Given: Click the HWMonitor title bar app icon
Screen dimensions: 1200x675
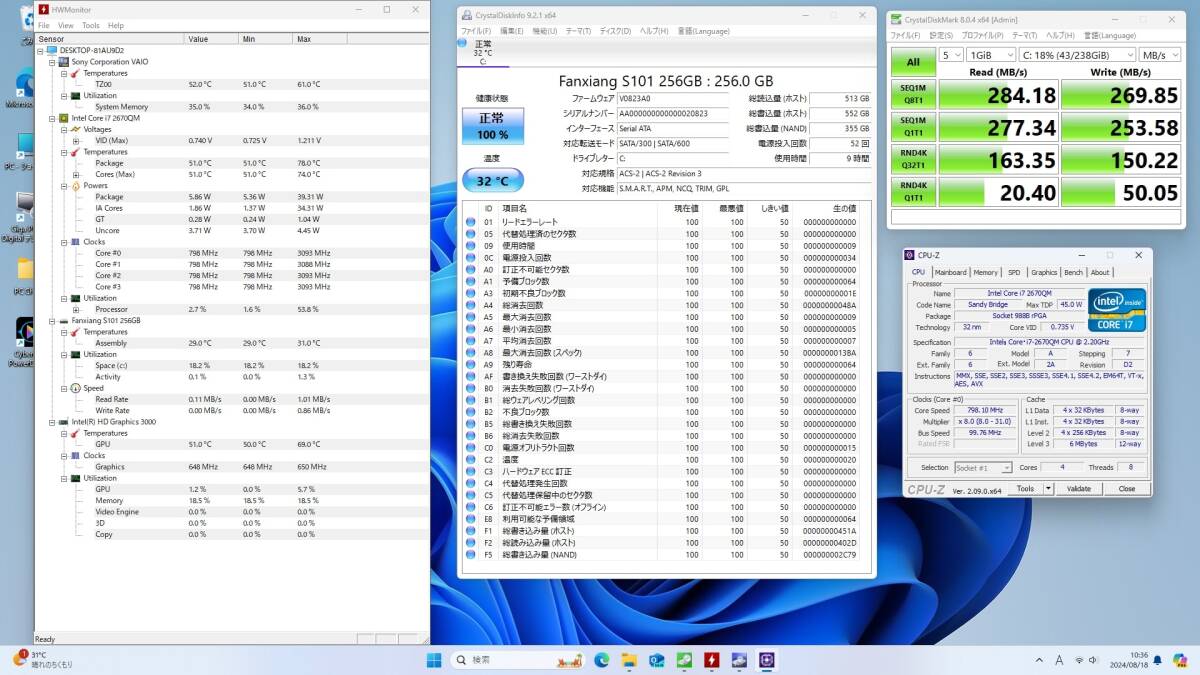Looking at the screenshot, I should pos(42,9).
